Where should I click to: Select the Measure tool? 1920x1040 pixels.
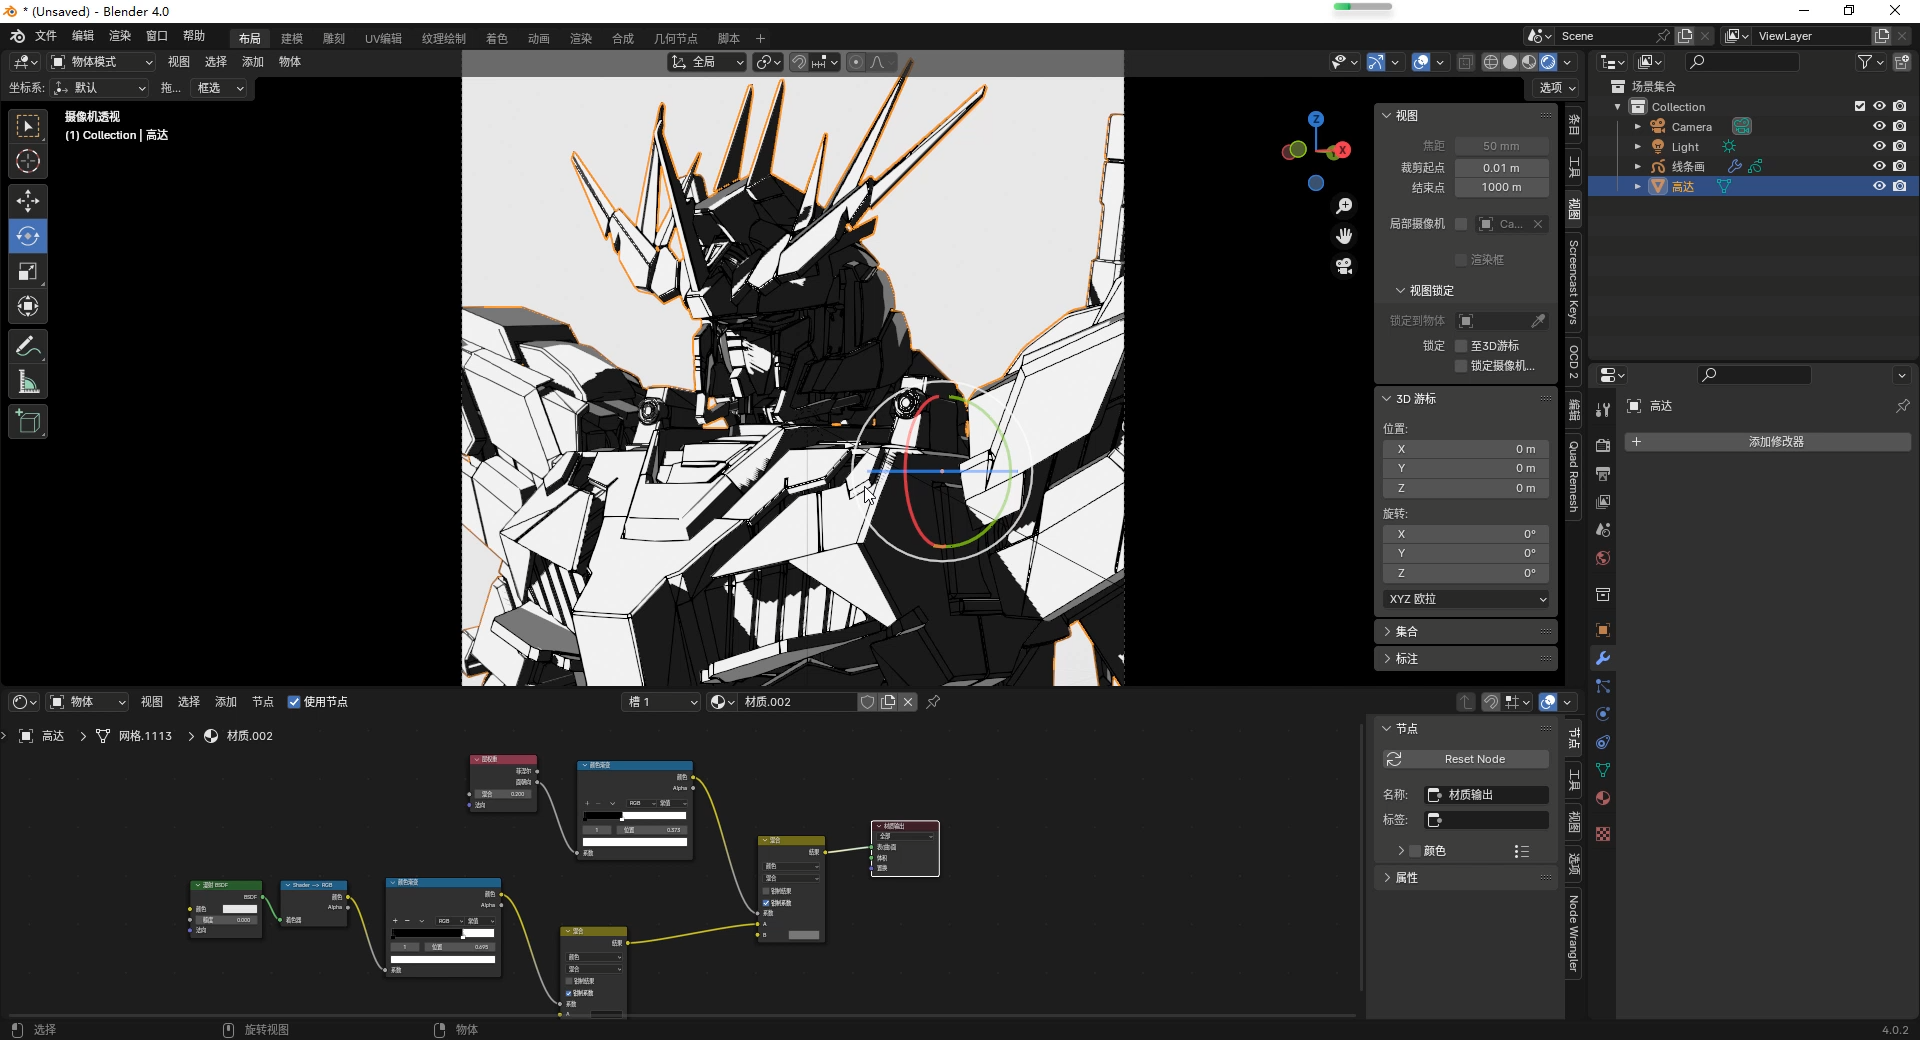point(28,382)
